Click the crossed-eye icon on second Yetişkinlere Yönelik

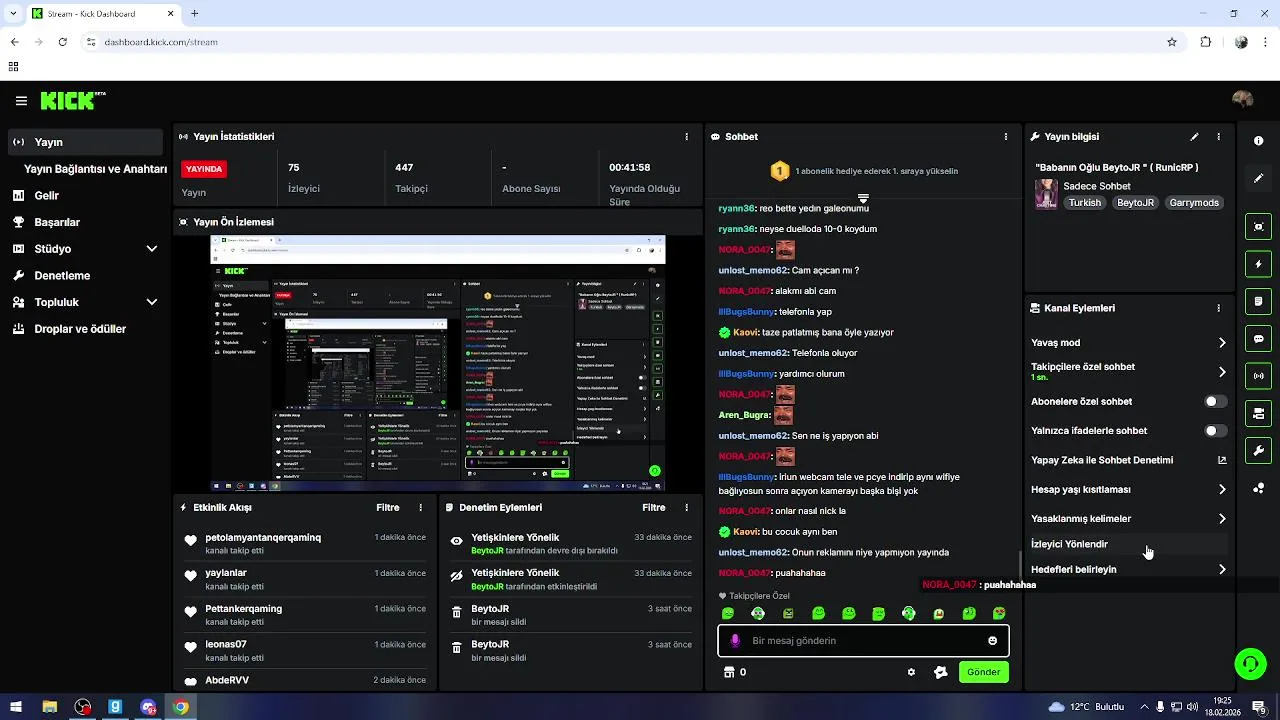(x=457, y=577)
